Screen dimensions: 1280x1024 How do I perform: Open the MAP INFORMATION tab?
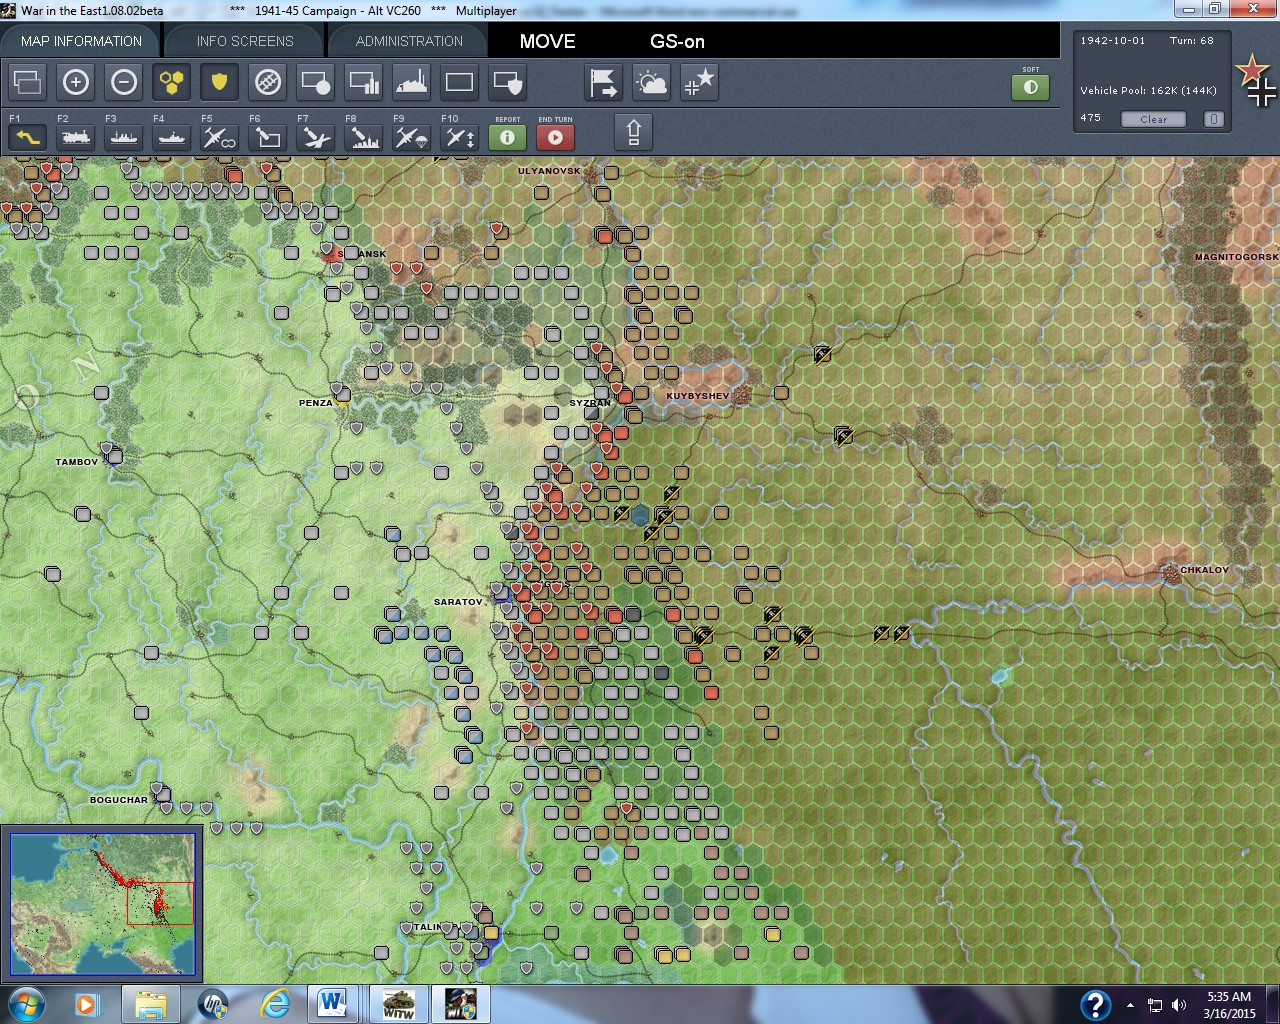tap(81, 41)
